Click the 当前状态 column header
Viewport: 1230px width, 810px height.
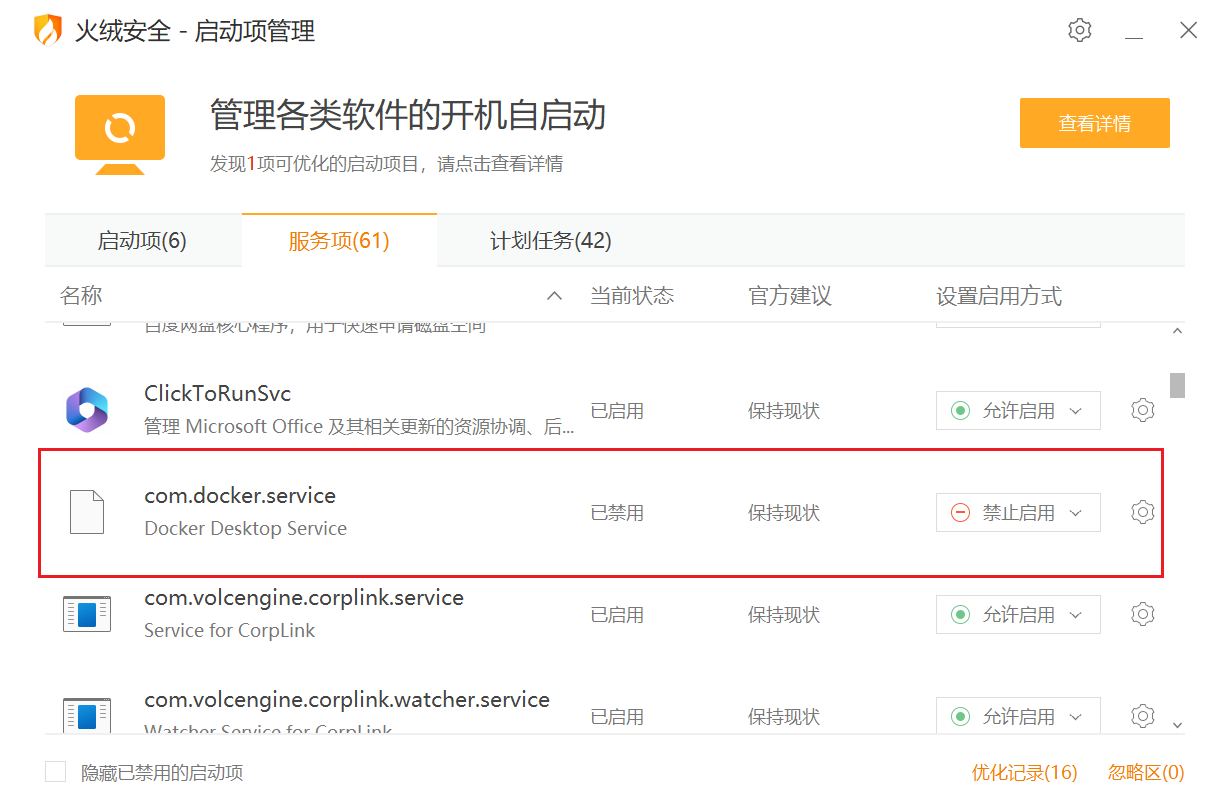(632, 296)
